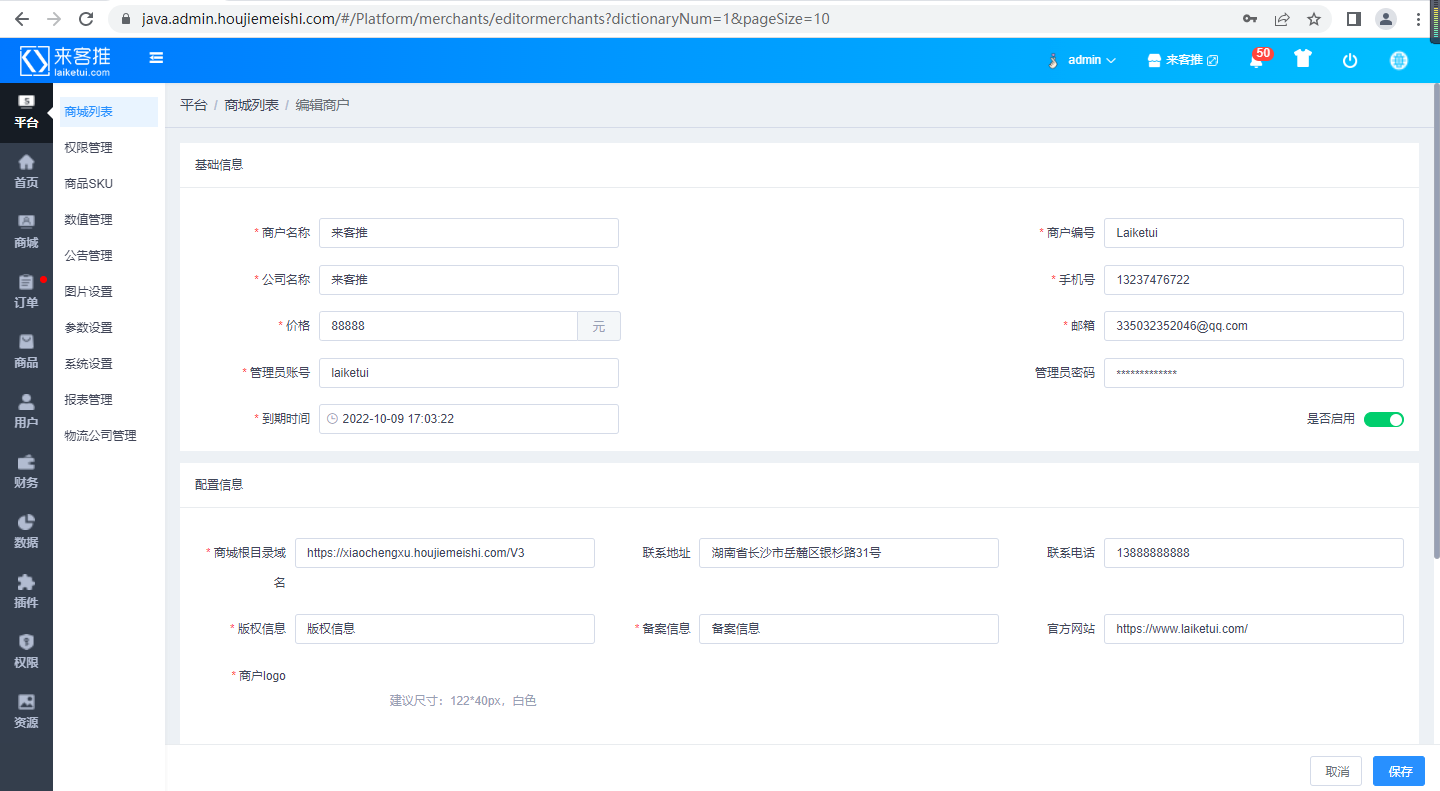This screenshot has width=1440, height=791.
Task: Click the 保存 button
Action: pyautogui.click(x=1399, y=771)
